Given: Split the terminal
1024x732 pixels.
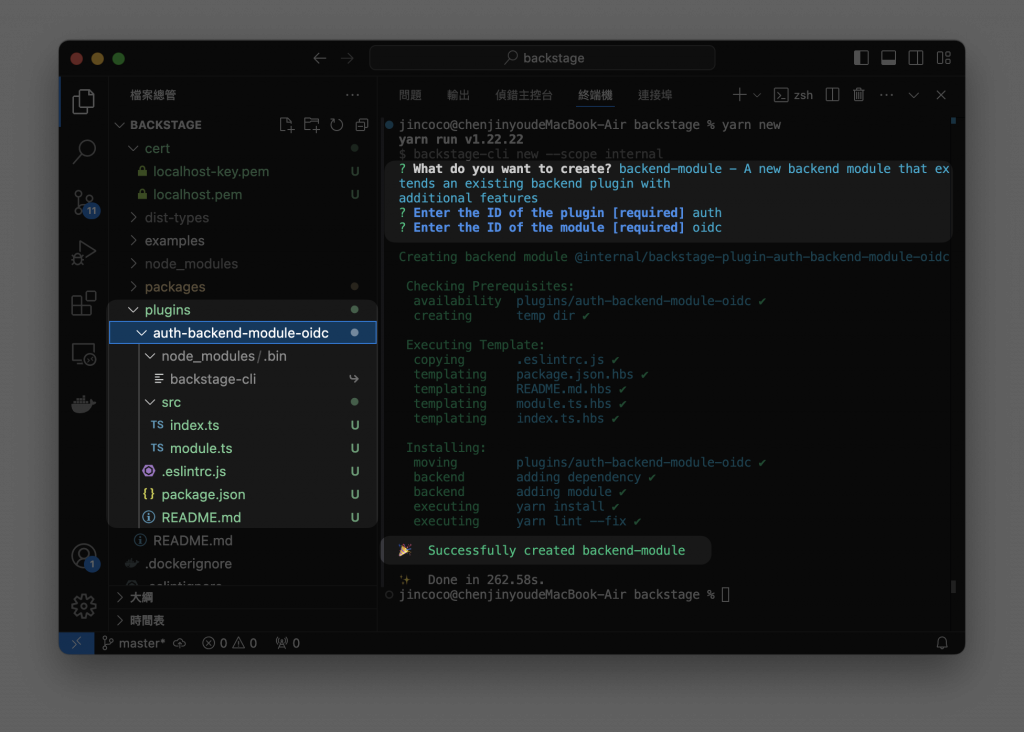Looking at the screenshot, I should click(x=832, y=95).
